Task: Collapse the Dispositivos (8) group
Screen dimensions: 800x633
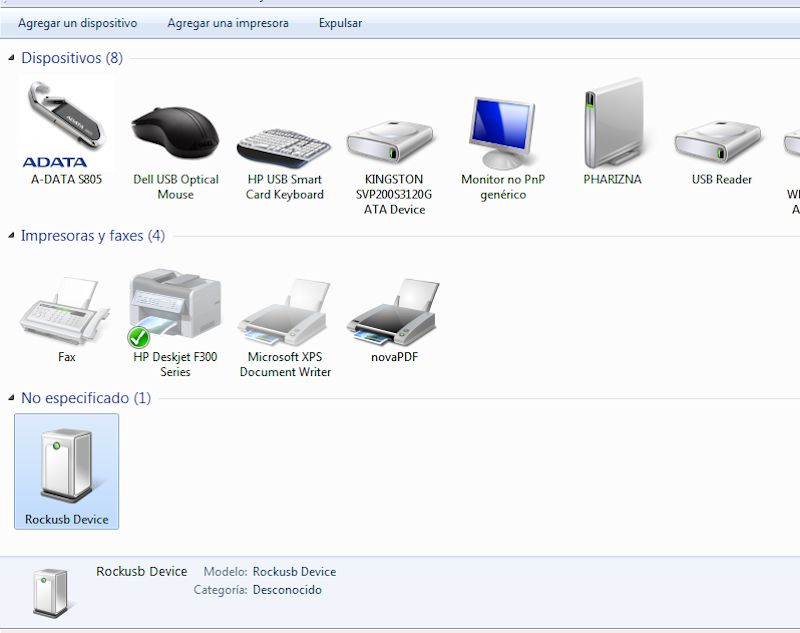Action: tap(11, 58)
